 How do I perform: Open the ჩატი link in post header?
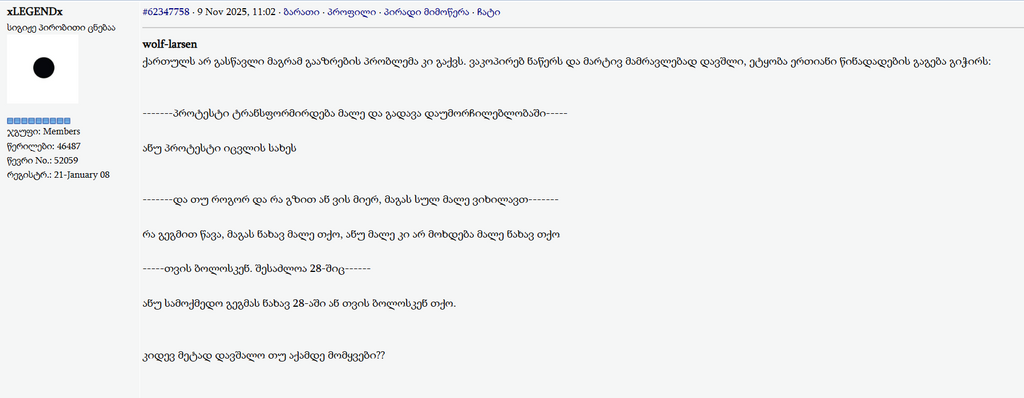click(489, 12)
